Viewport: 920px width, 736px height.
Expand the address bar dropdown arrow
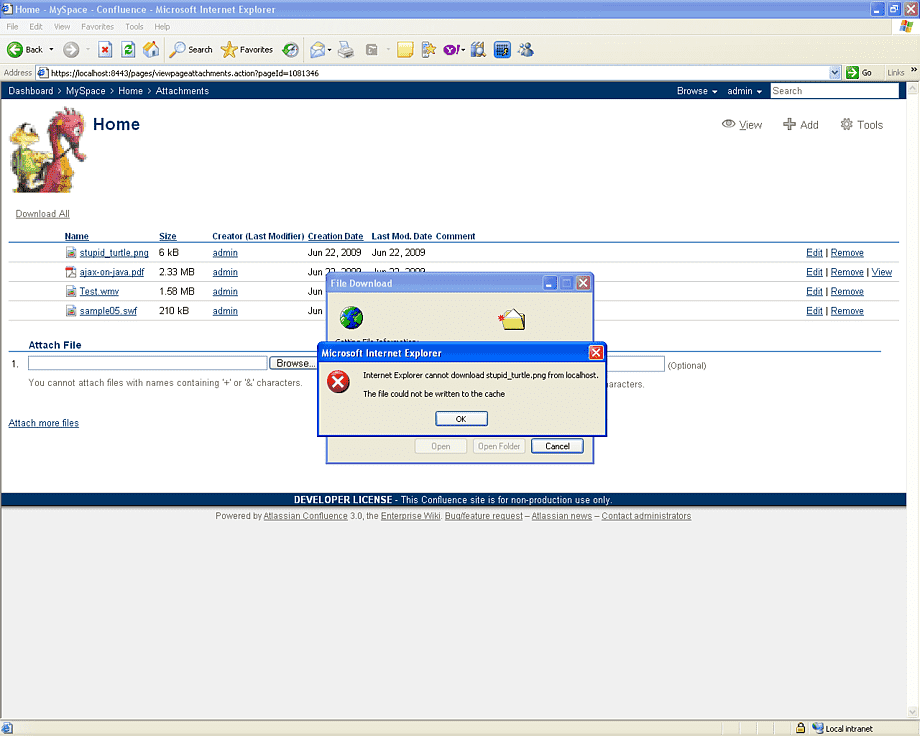click(x=835, y=73)
